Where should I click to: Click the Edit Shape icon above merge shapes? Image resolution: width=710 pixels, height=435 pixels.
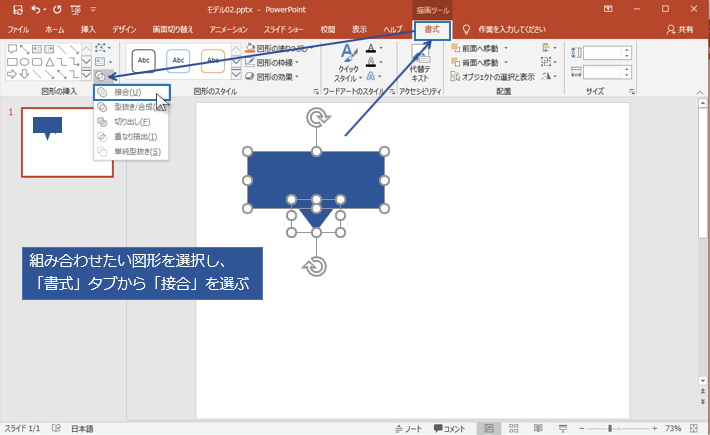tap(101, 48)
